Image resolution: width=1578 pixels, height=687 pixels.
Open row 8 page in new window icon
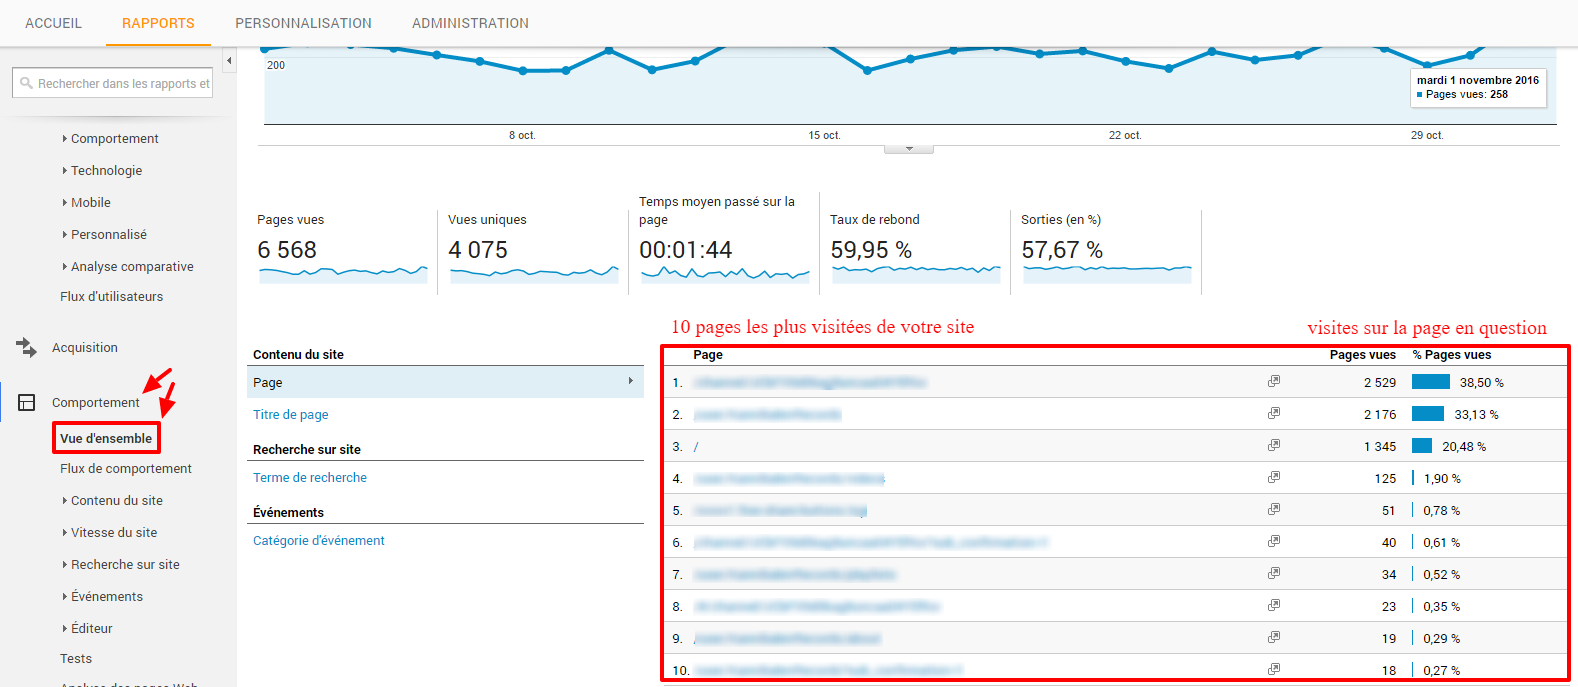(1274, 605)
